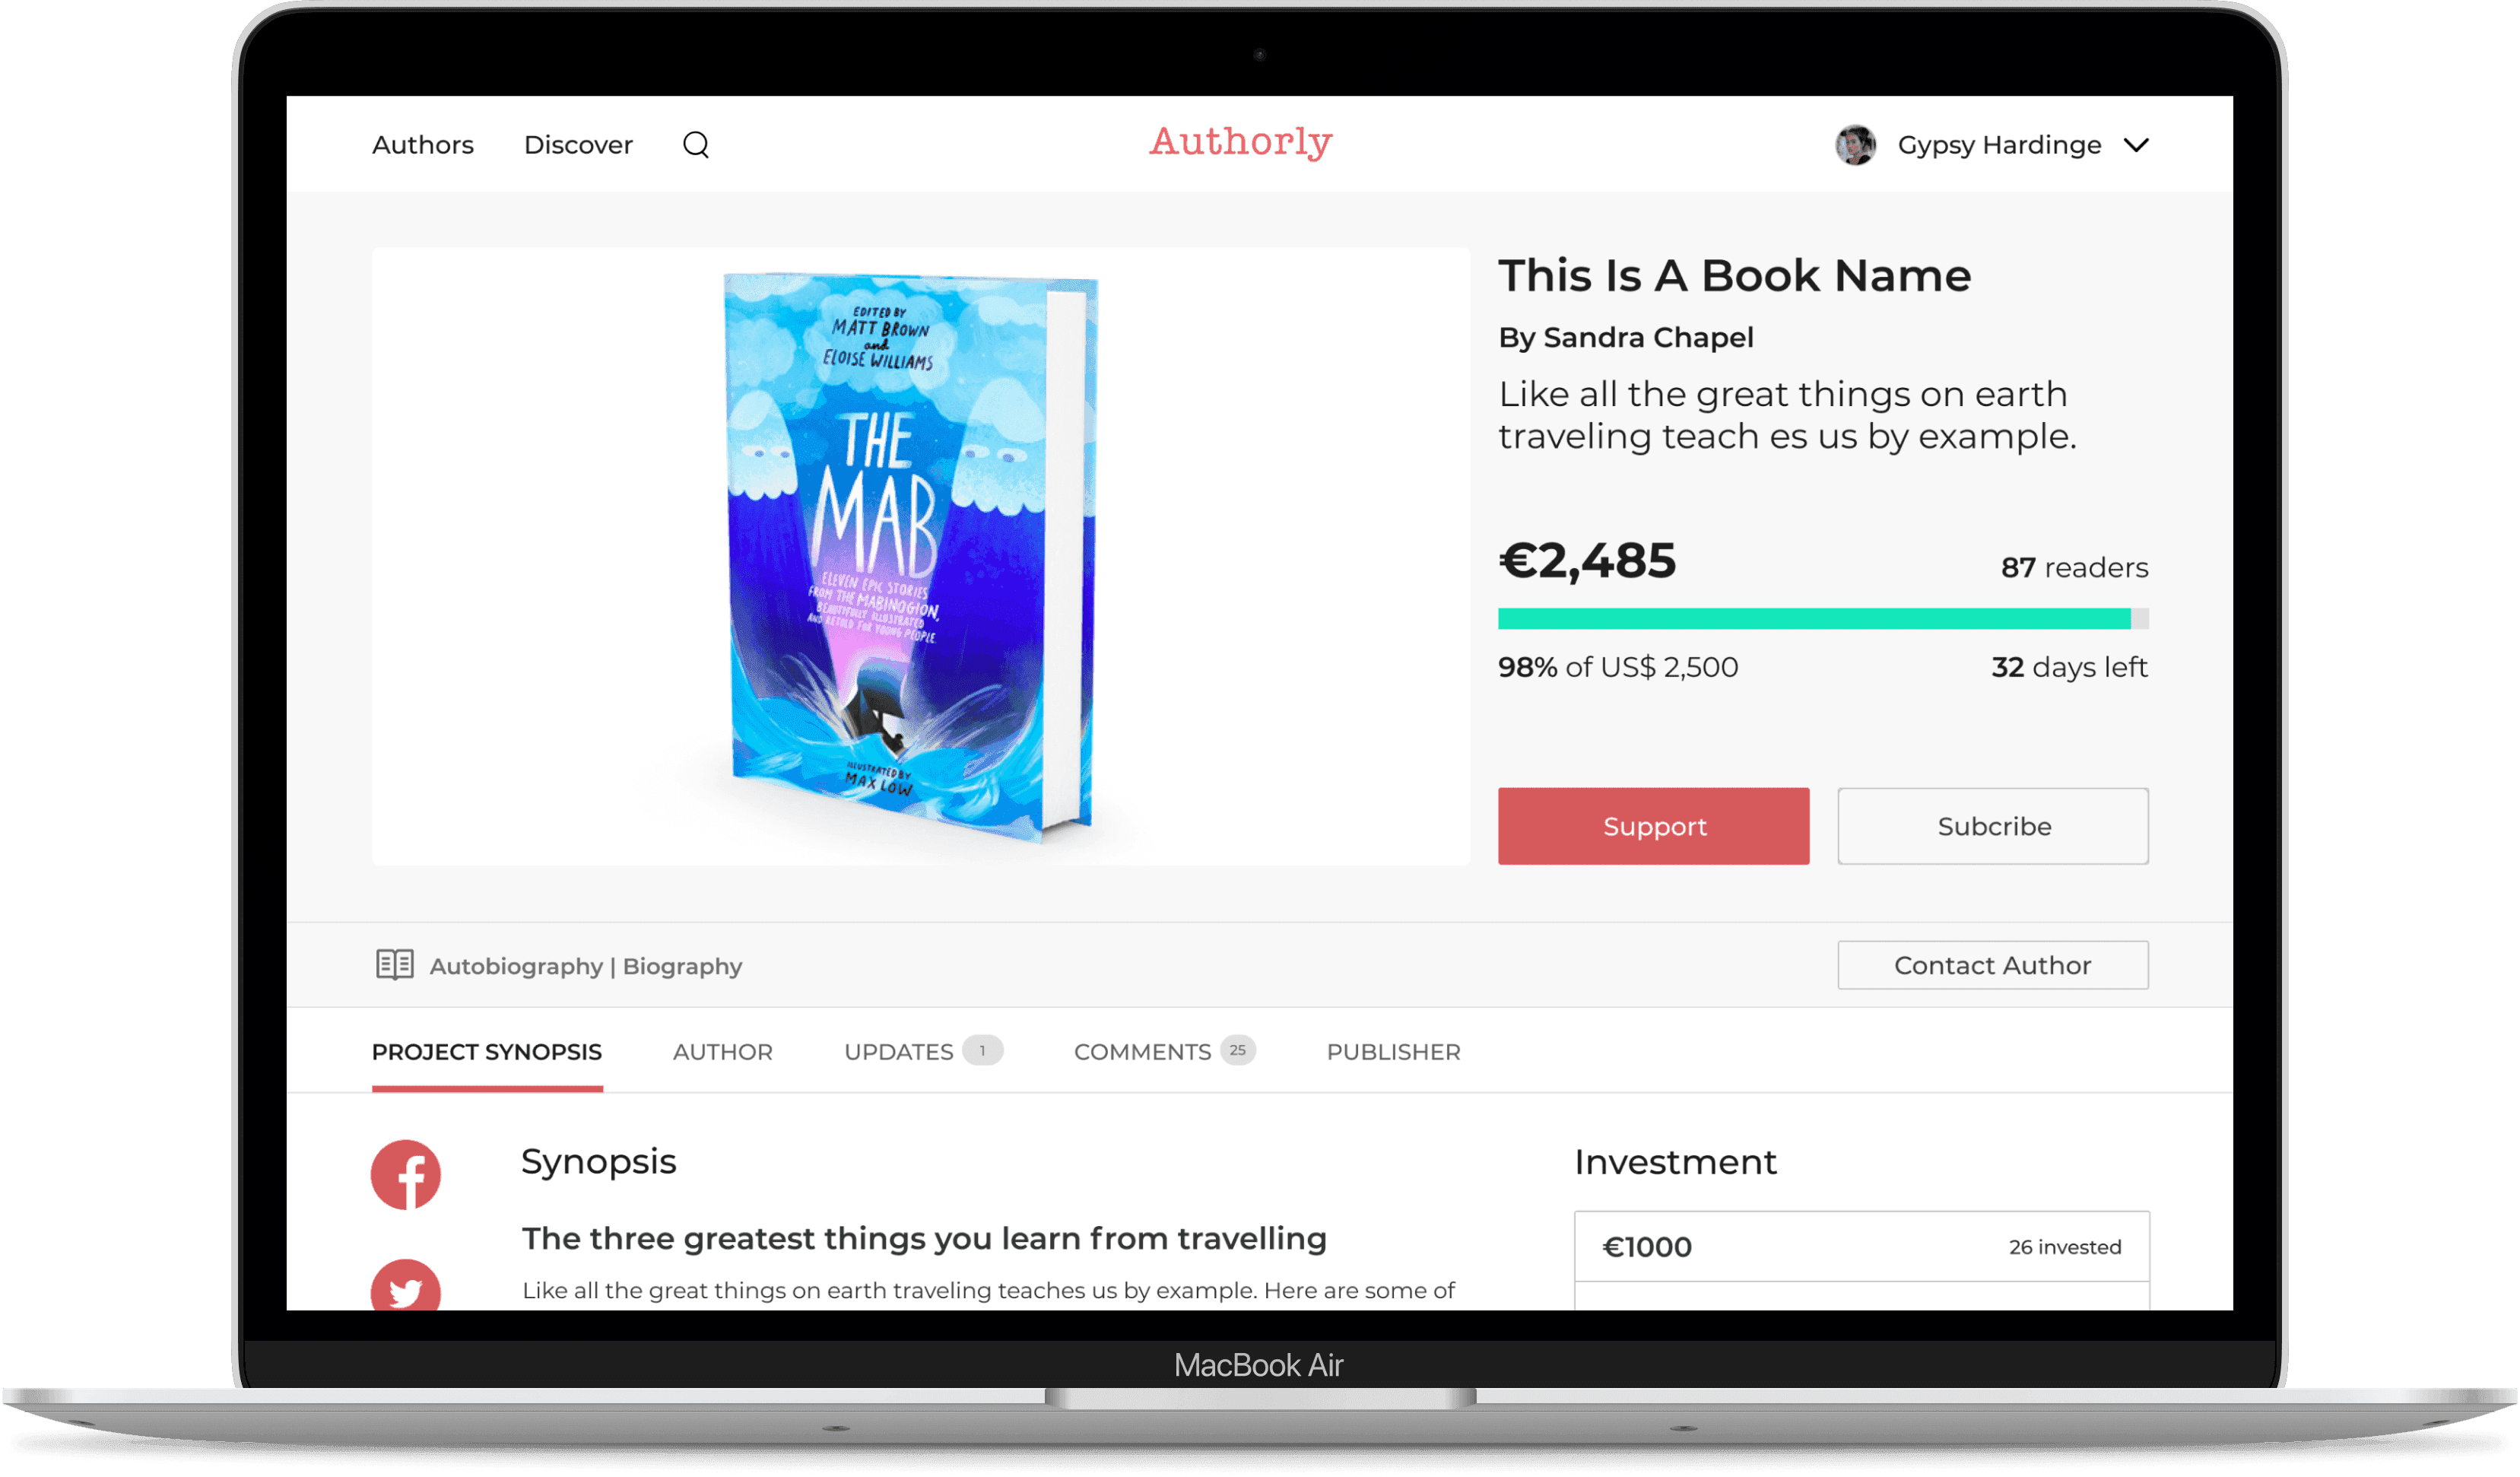Click the Subcribe button
This screenshot has width=2520, height=1477.
click(1993, 826)
